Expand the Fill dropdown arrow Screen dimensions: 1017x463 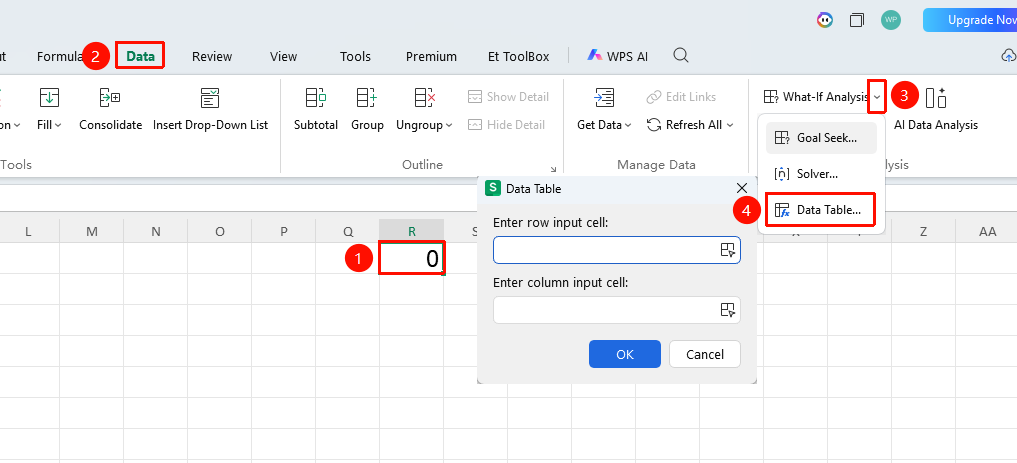click(58, 125)
